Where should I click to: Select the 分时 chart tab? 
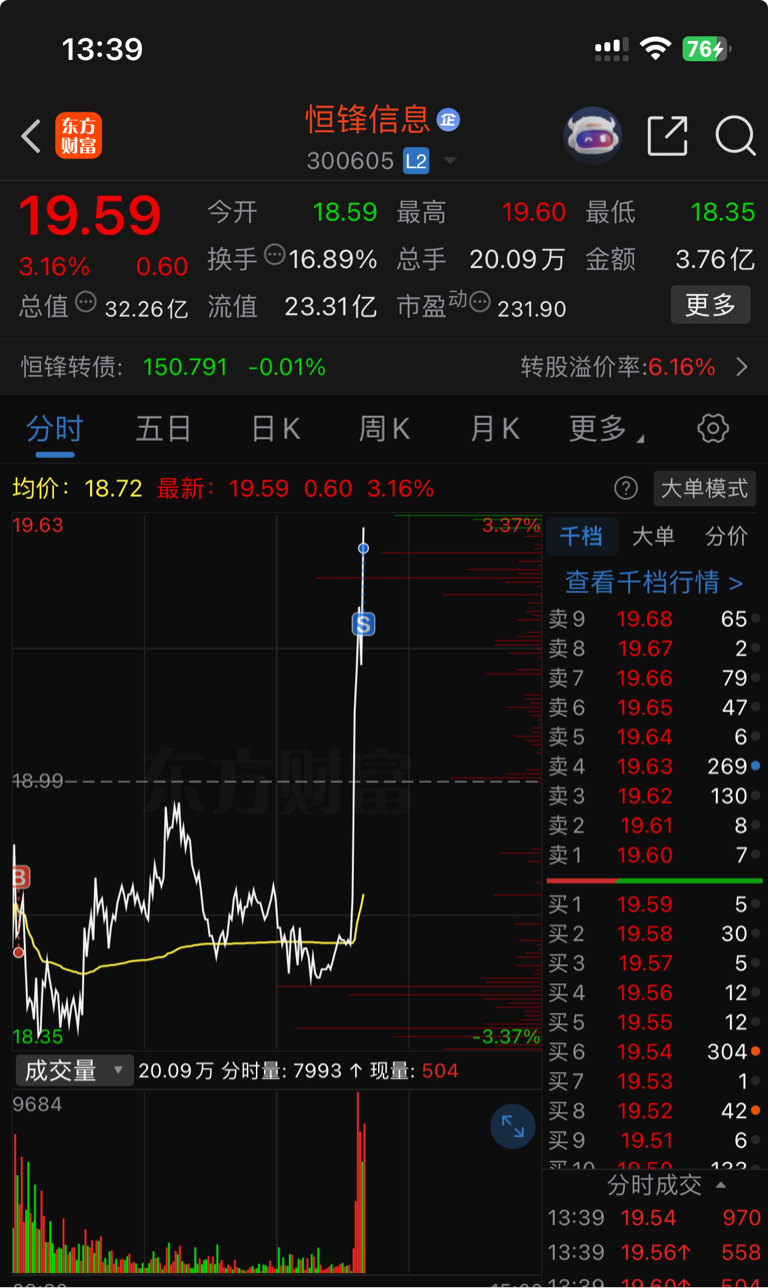[54, 429]
